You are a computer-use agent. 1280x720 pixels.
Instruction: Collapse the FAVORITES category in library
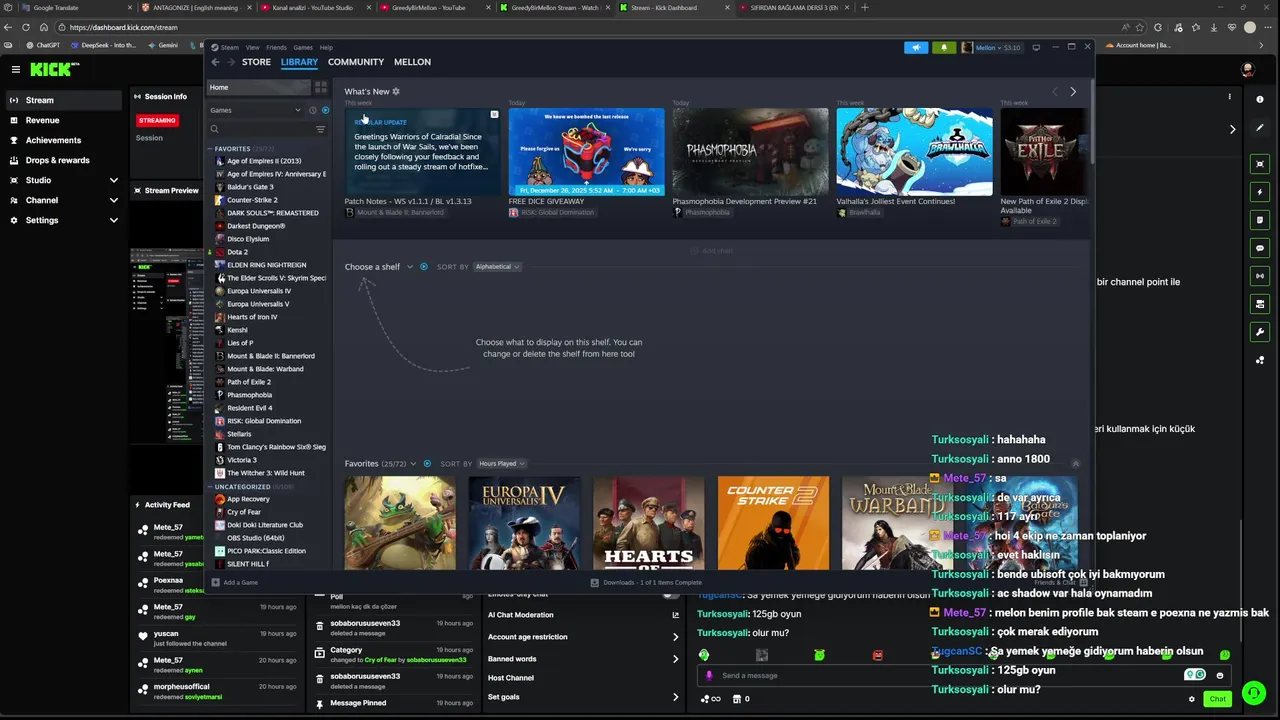[210, 149]
